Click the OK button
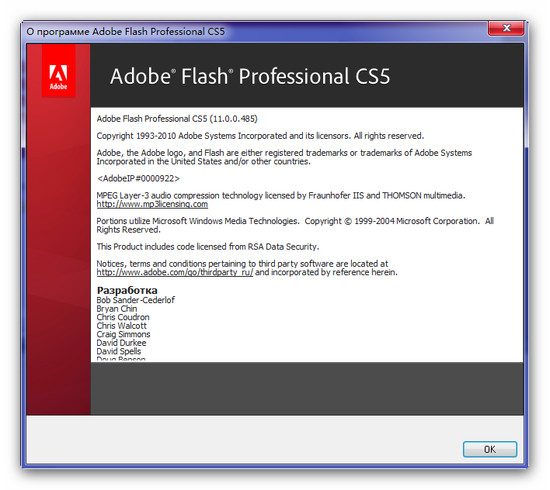The width and height of the screenshot is (550, 490). tap(490, 449)
